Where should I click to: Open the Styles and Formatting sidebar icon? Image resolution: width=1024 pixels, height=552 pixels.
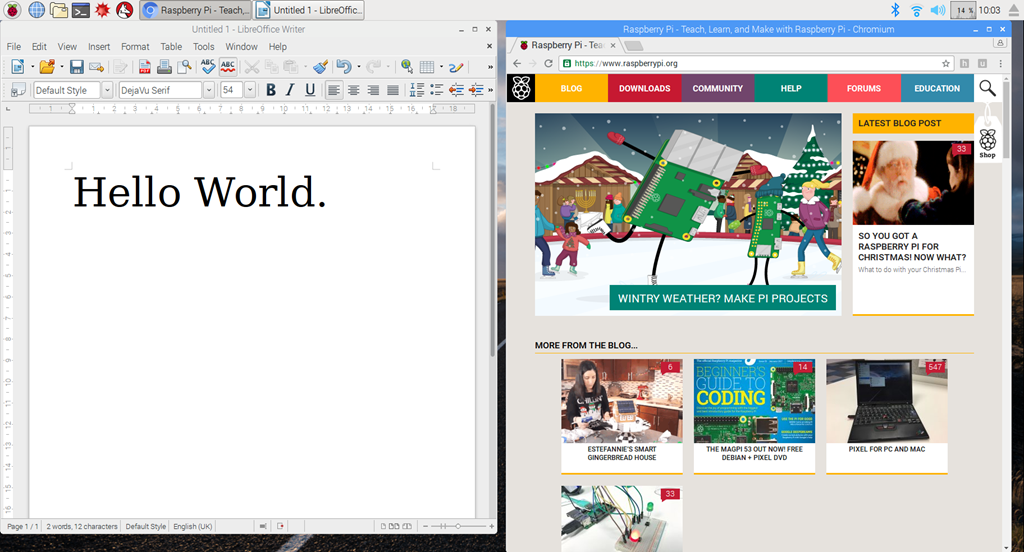point(18,90)
